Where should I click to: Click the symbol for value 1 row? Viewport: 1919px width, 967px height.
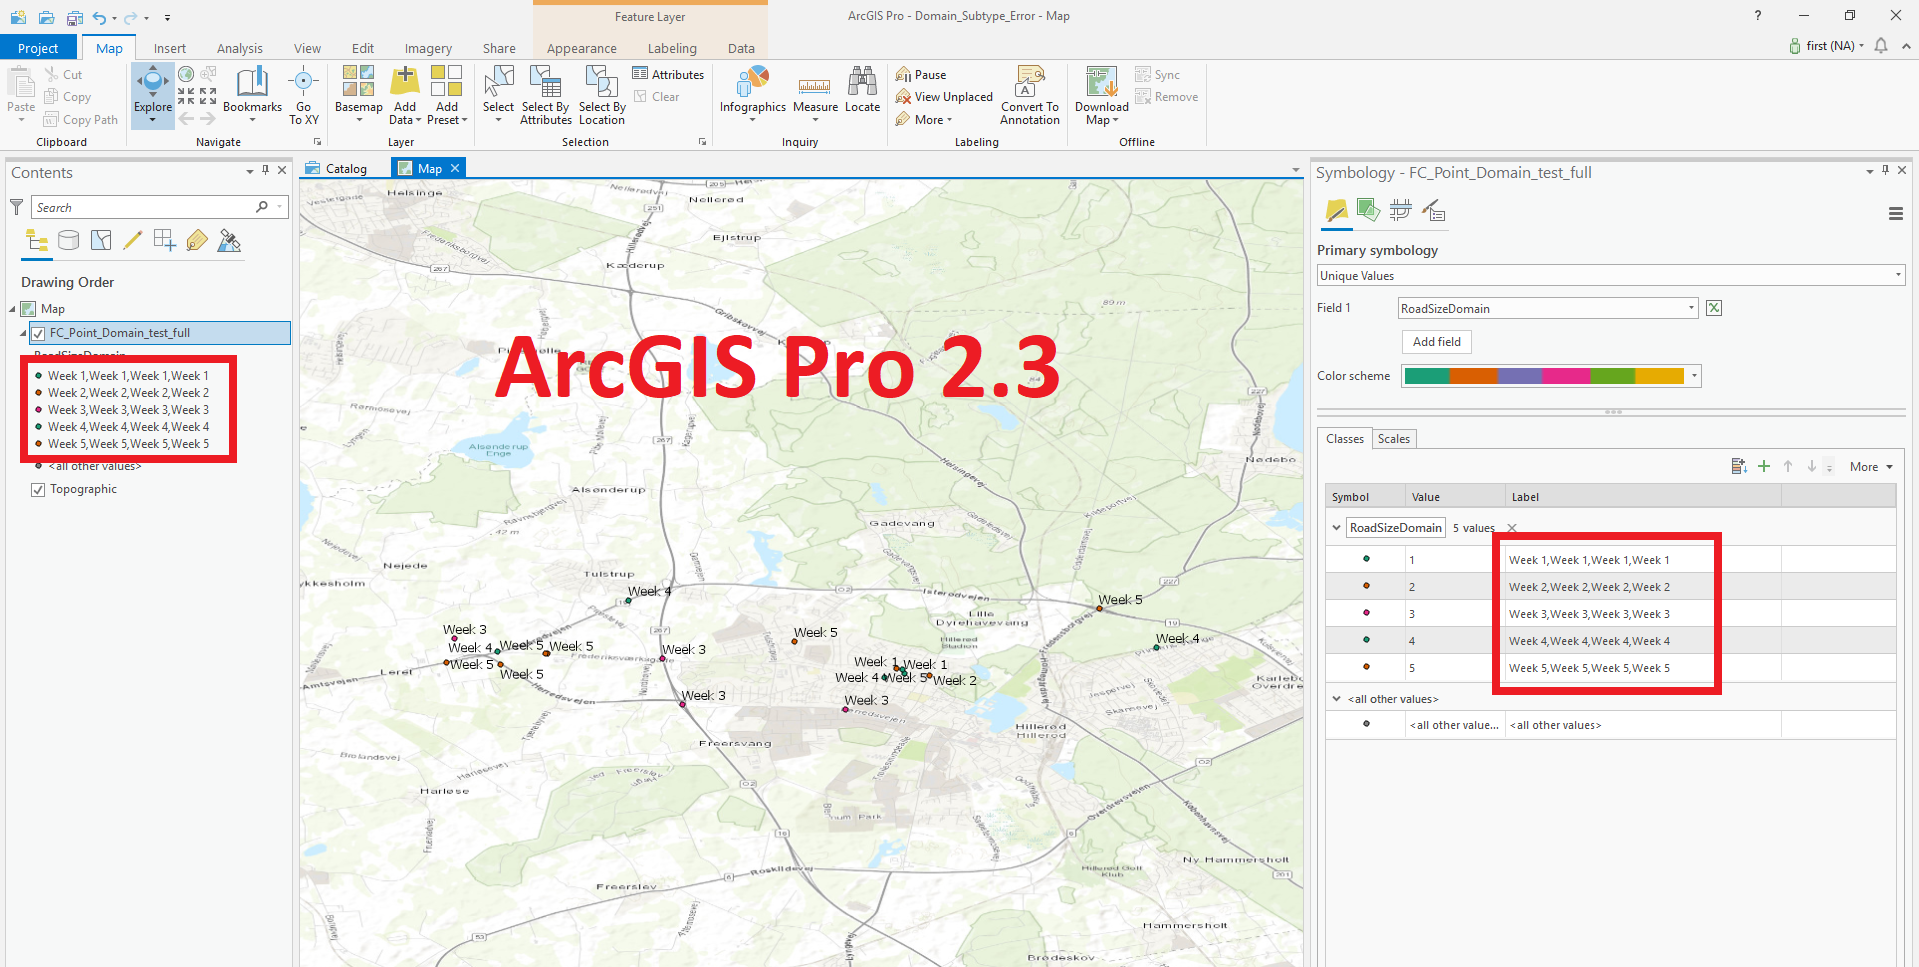coord(1366,559)
